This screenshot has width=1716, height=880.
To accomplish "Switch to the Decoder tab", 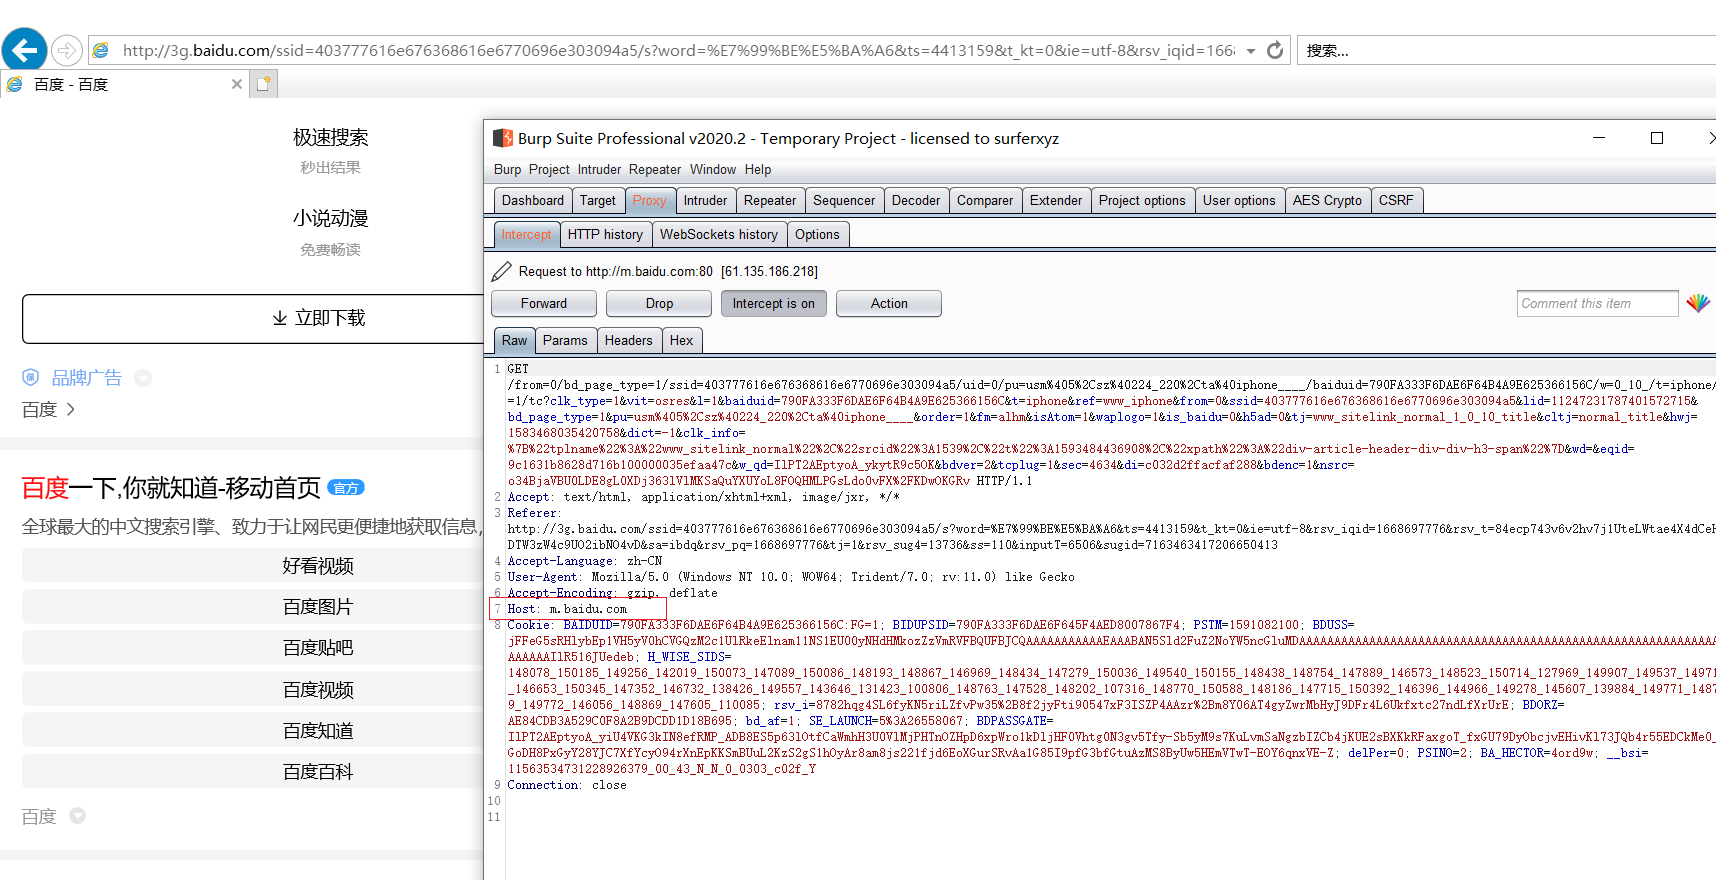I will pos(916,201).
